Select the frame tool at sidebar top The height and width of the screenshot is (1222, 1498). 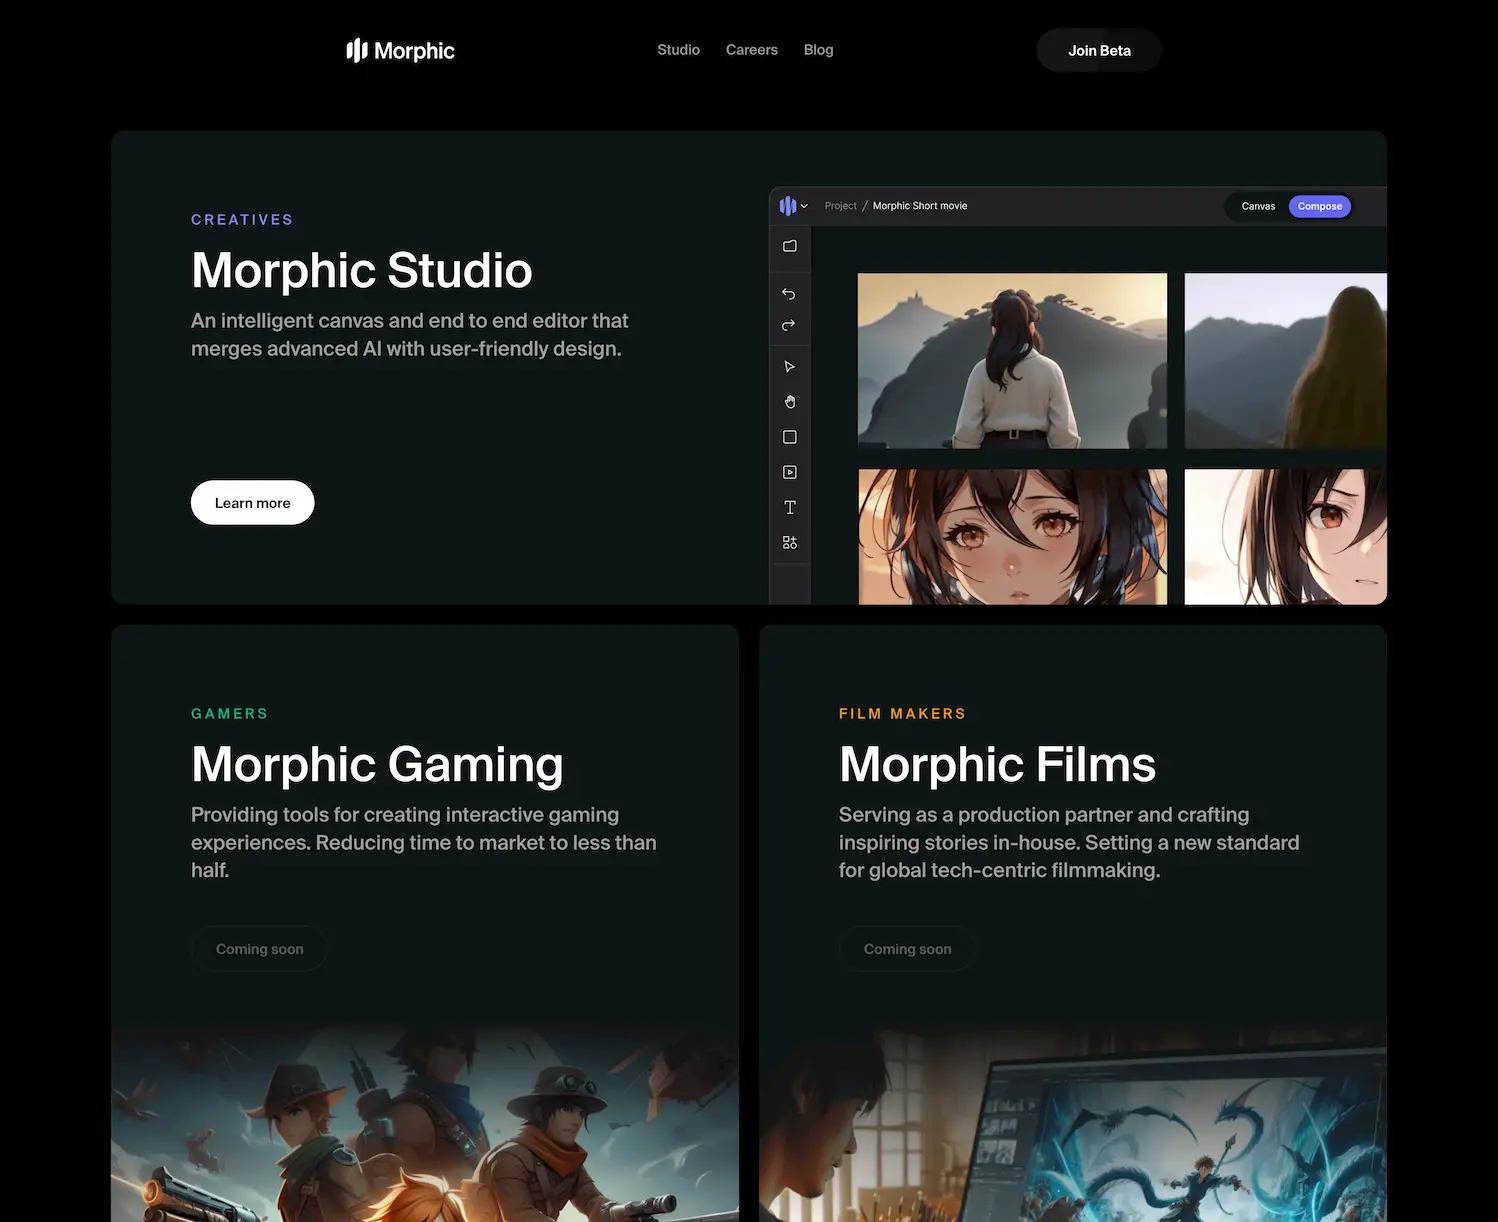pos(789,246)
